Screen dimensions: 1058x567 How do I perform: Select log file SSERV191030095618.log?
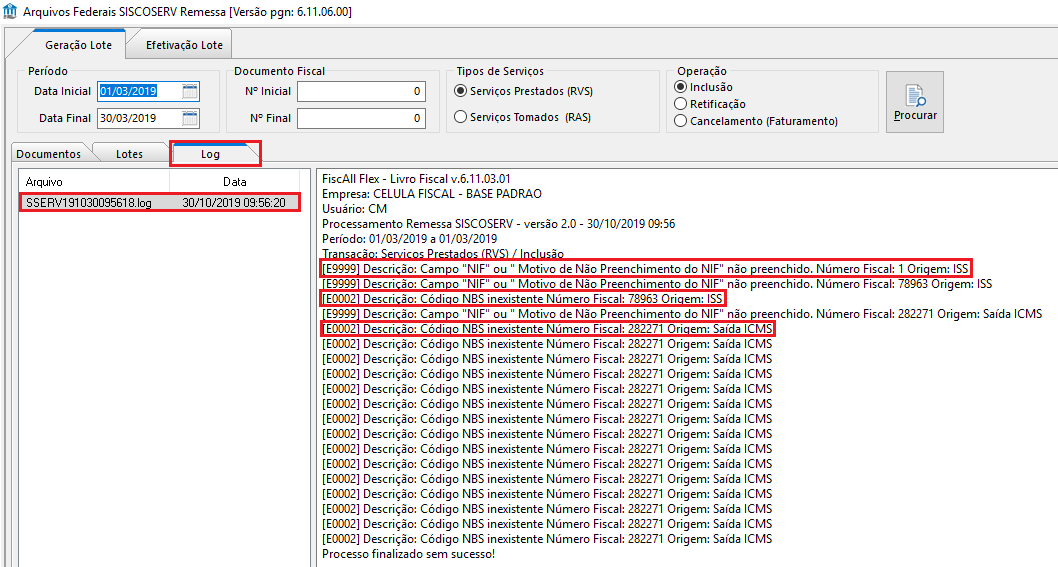pos(159,202)
